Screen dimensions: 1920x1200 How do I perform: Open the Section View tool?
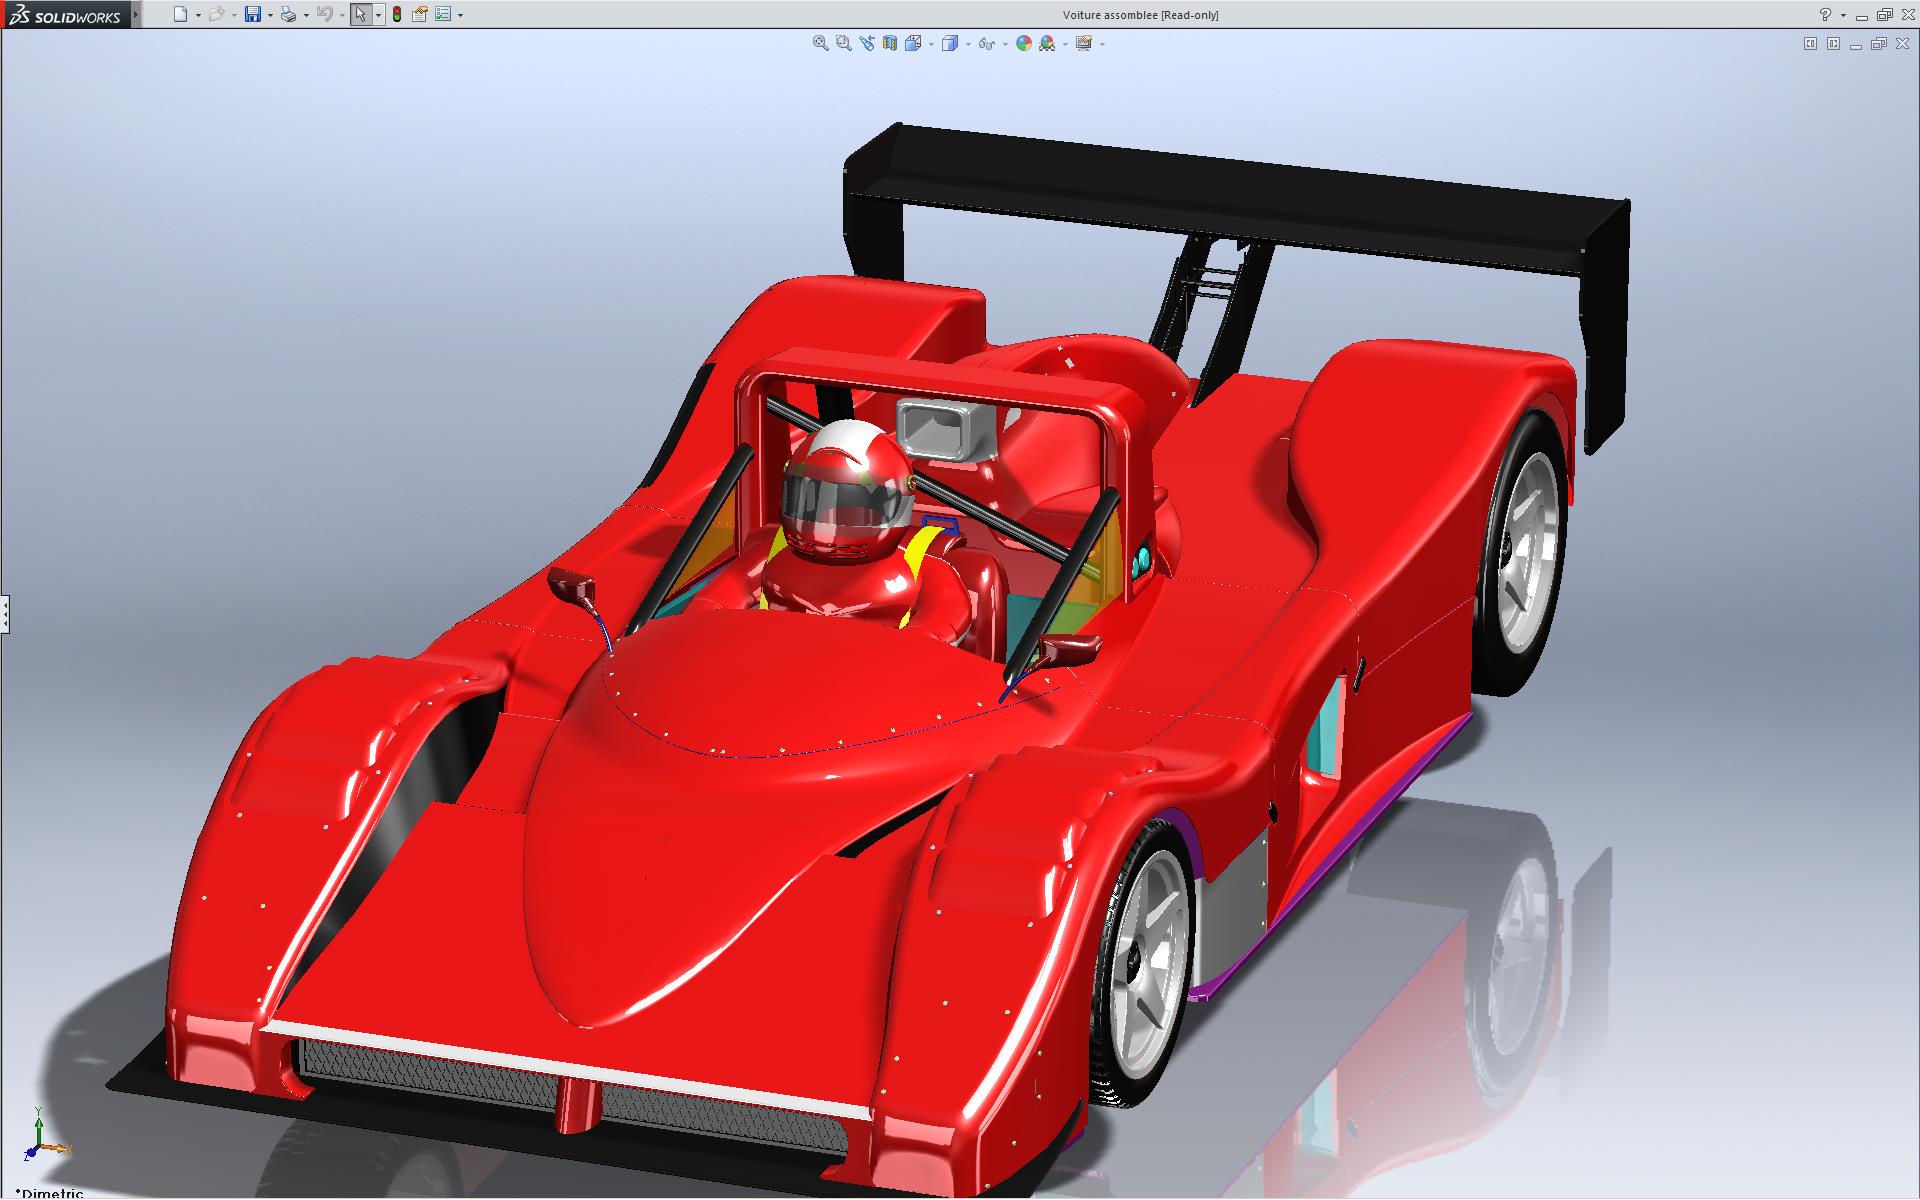(889, 43)
